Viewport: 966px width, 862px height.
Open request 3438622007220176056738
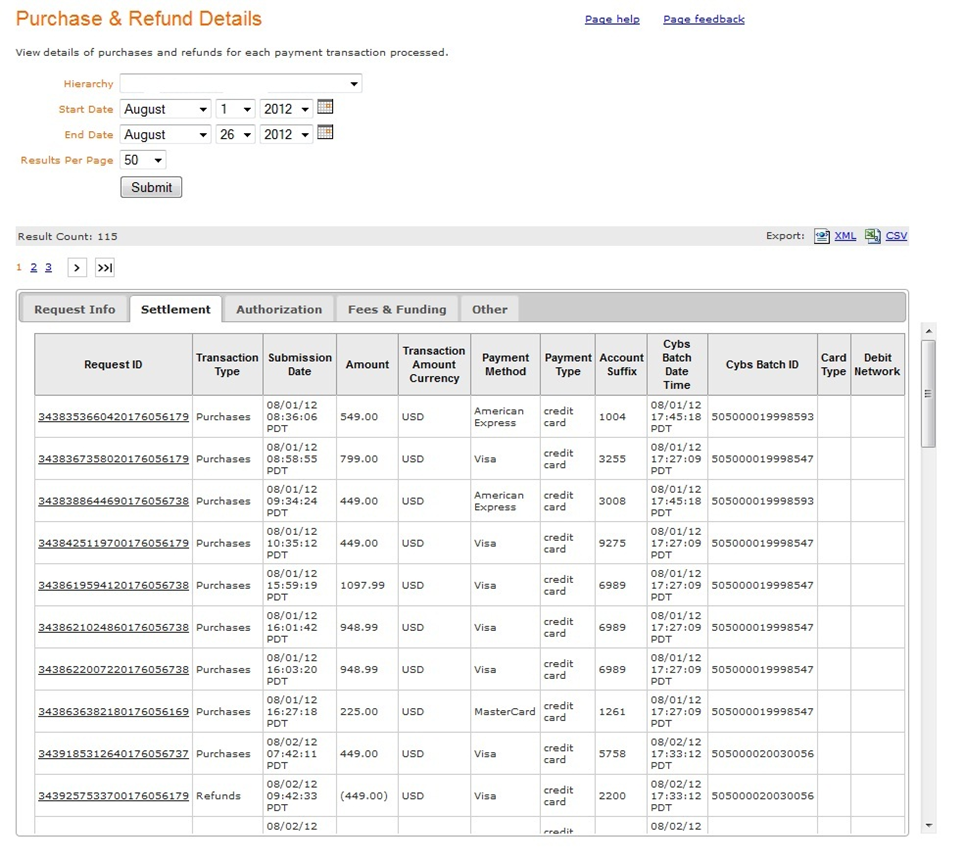pos(113,670)
